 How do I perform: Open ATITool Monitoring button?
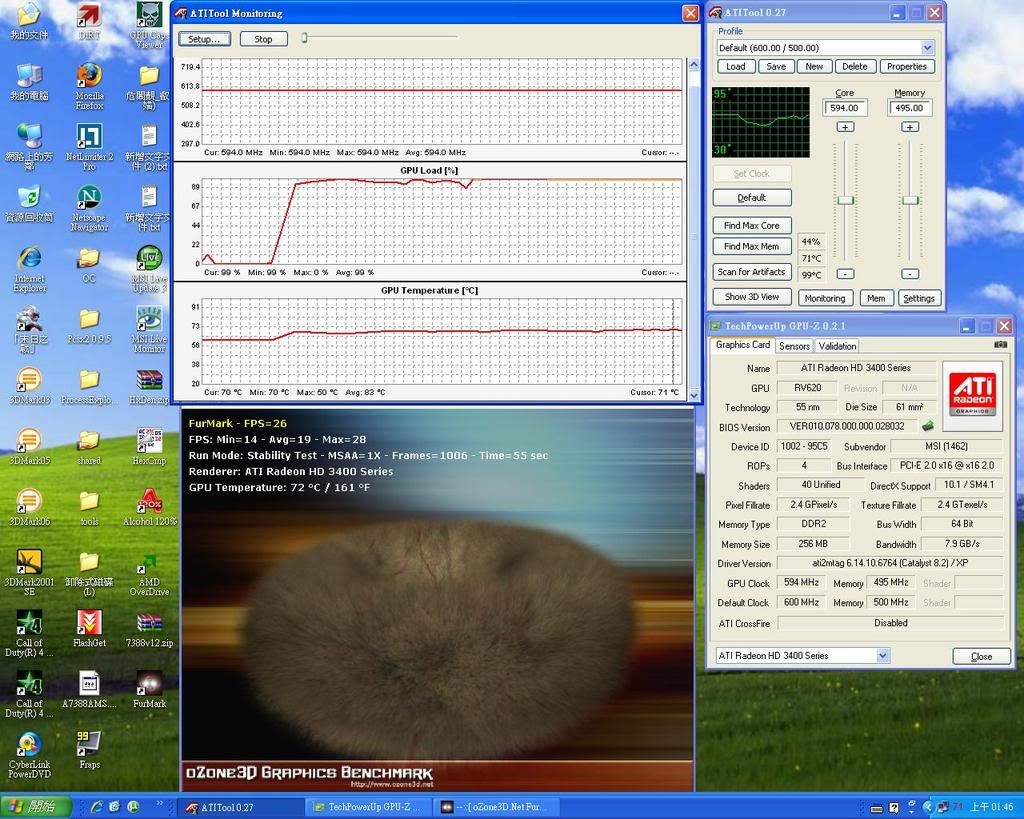pyautogui.click(x=825, y=298)
